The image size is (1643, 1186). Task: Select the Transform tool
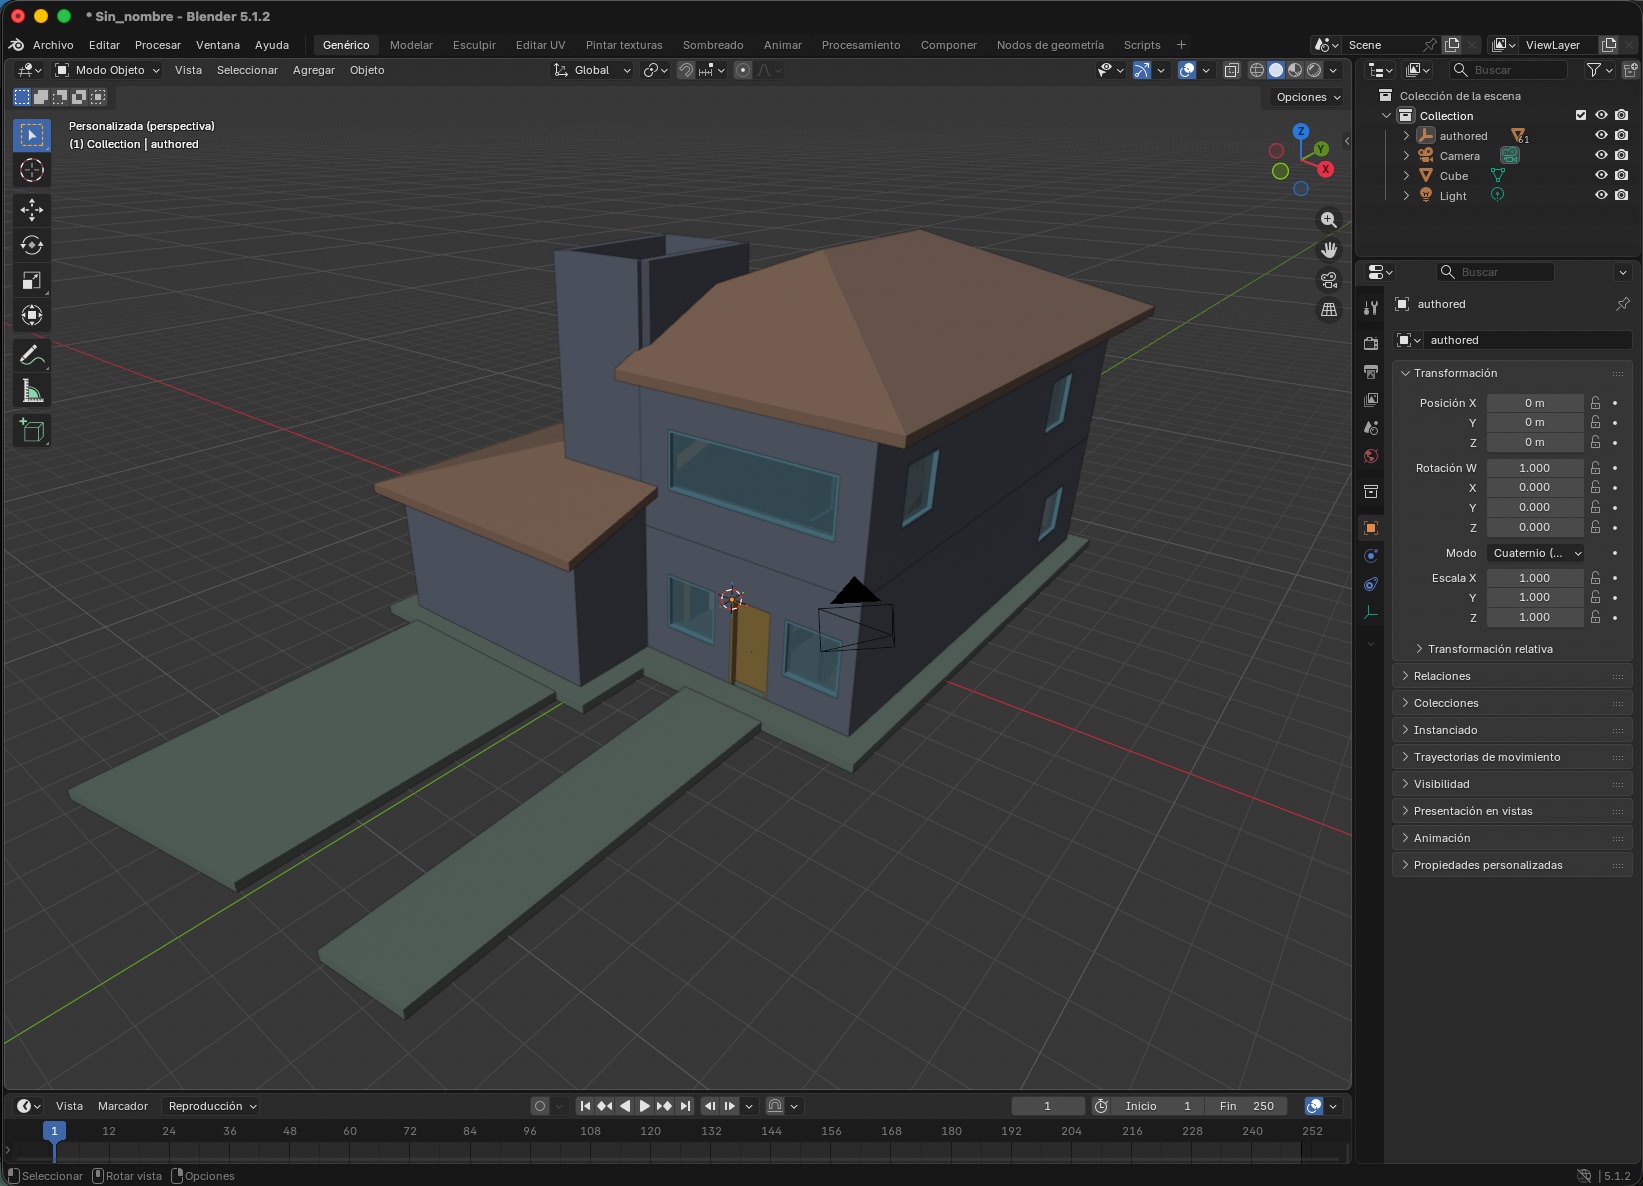pyautogui.click(x=32, y=315)
